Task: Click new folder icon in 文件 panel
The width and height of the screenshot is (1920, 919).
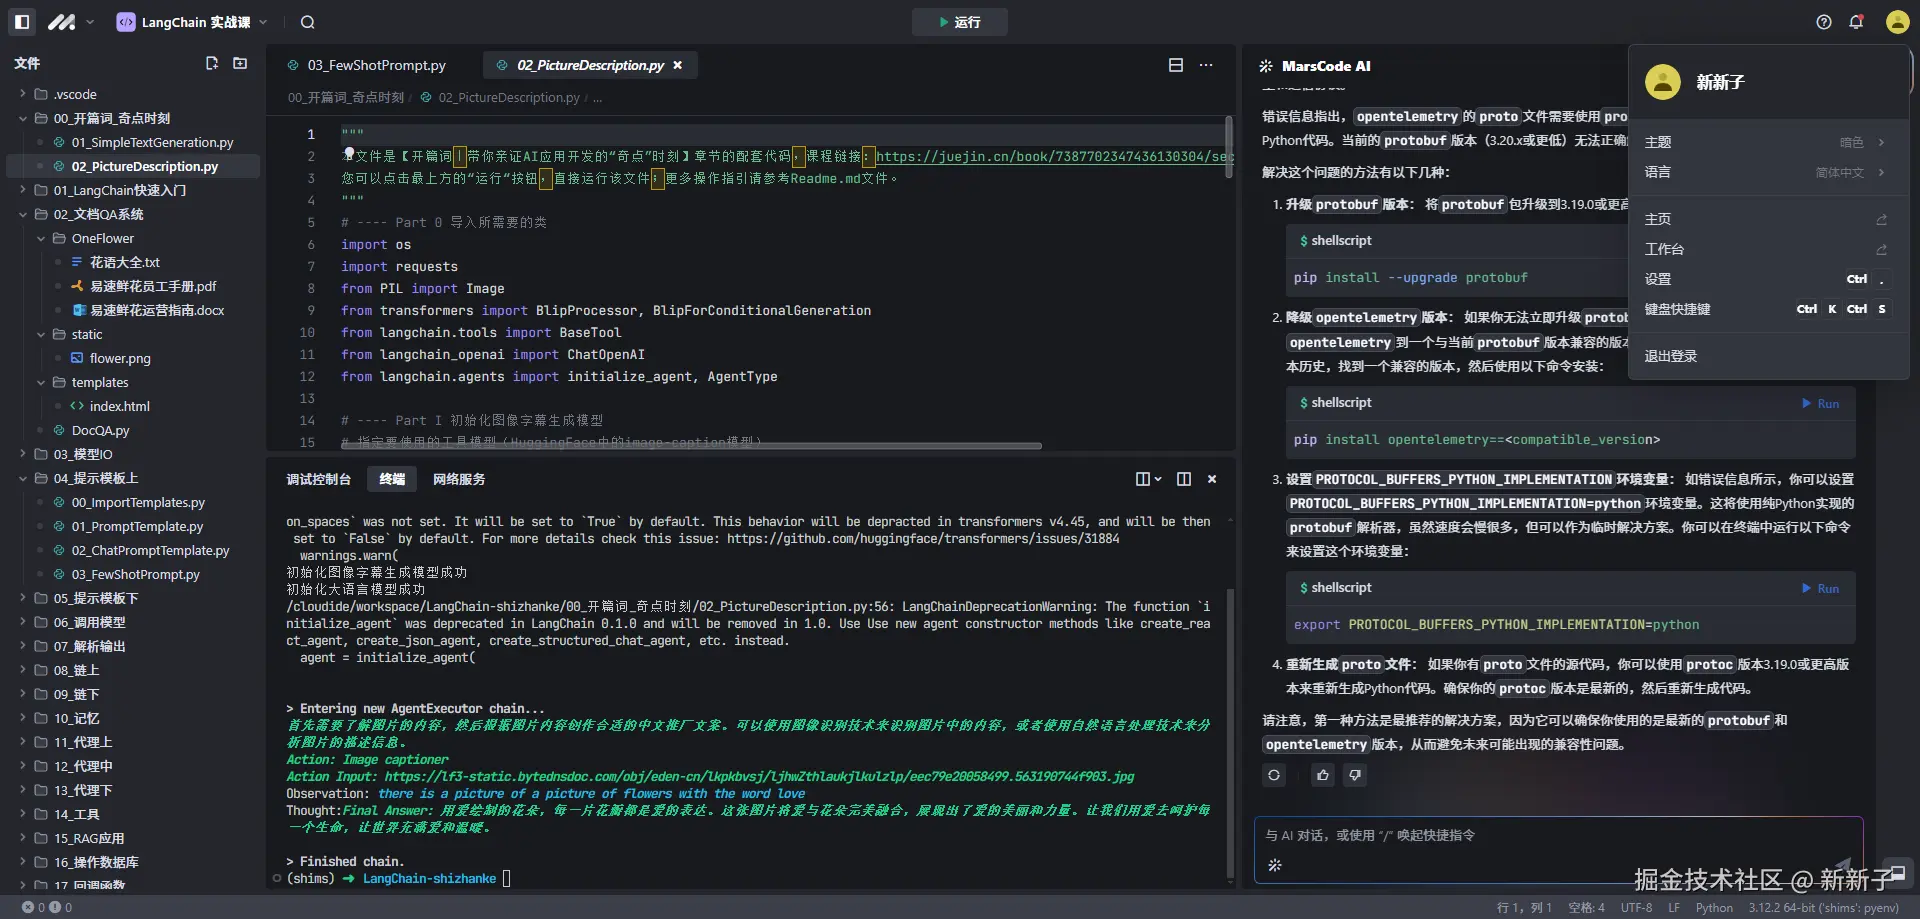Action: 240,63
